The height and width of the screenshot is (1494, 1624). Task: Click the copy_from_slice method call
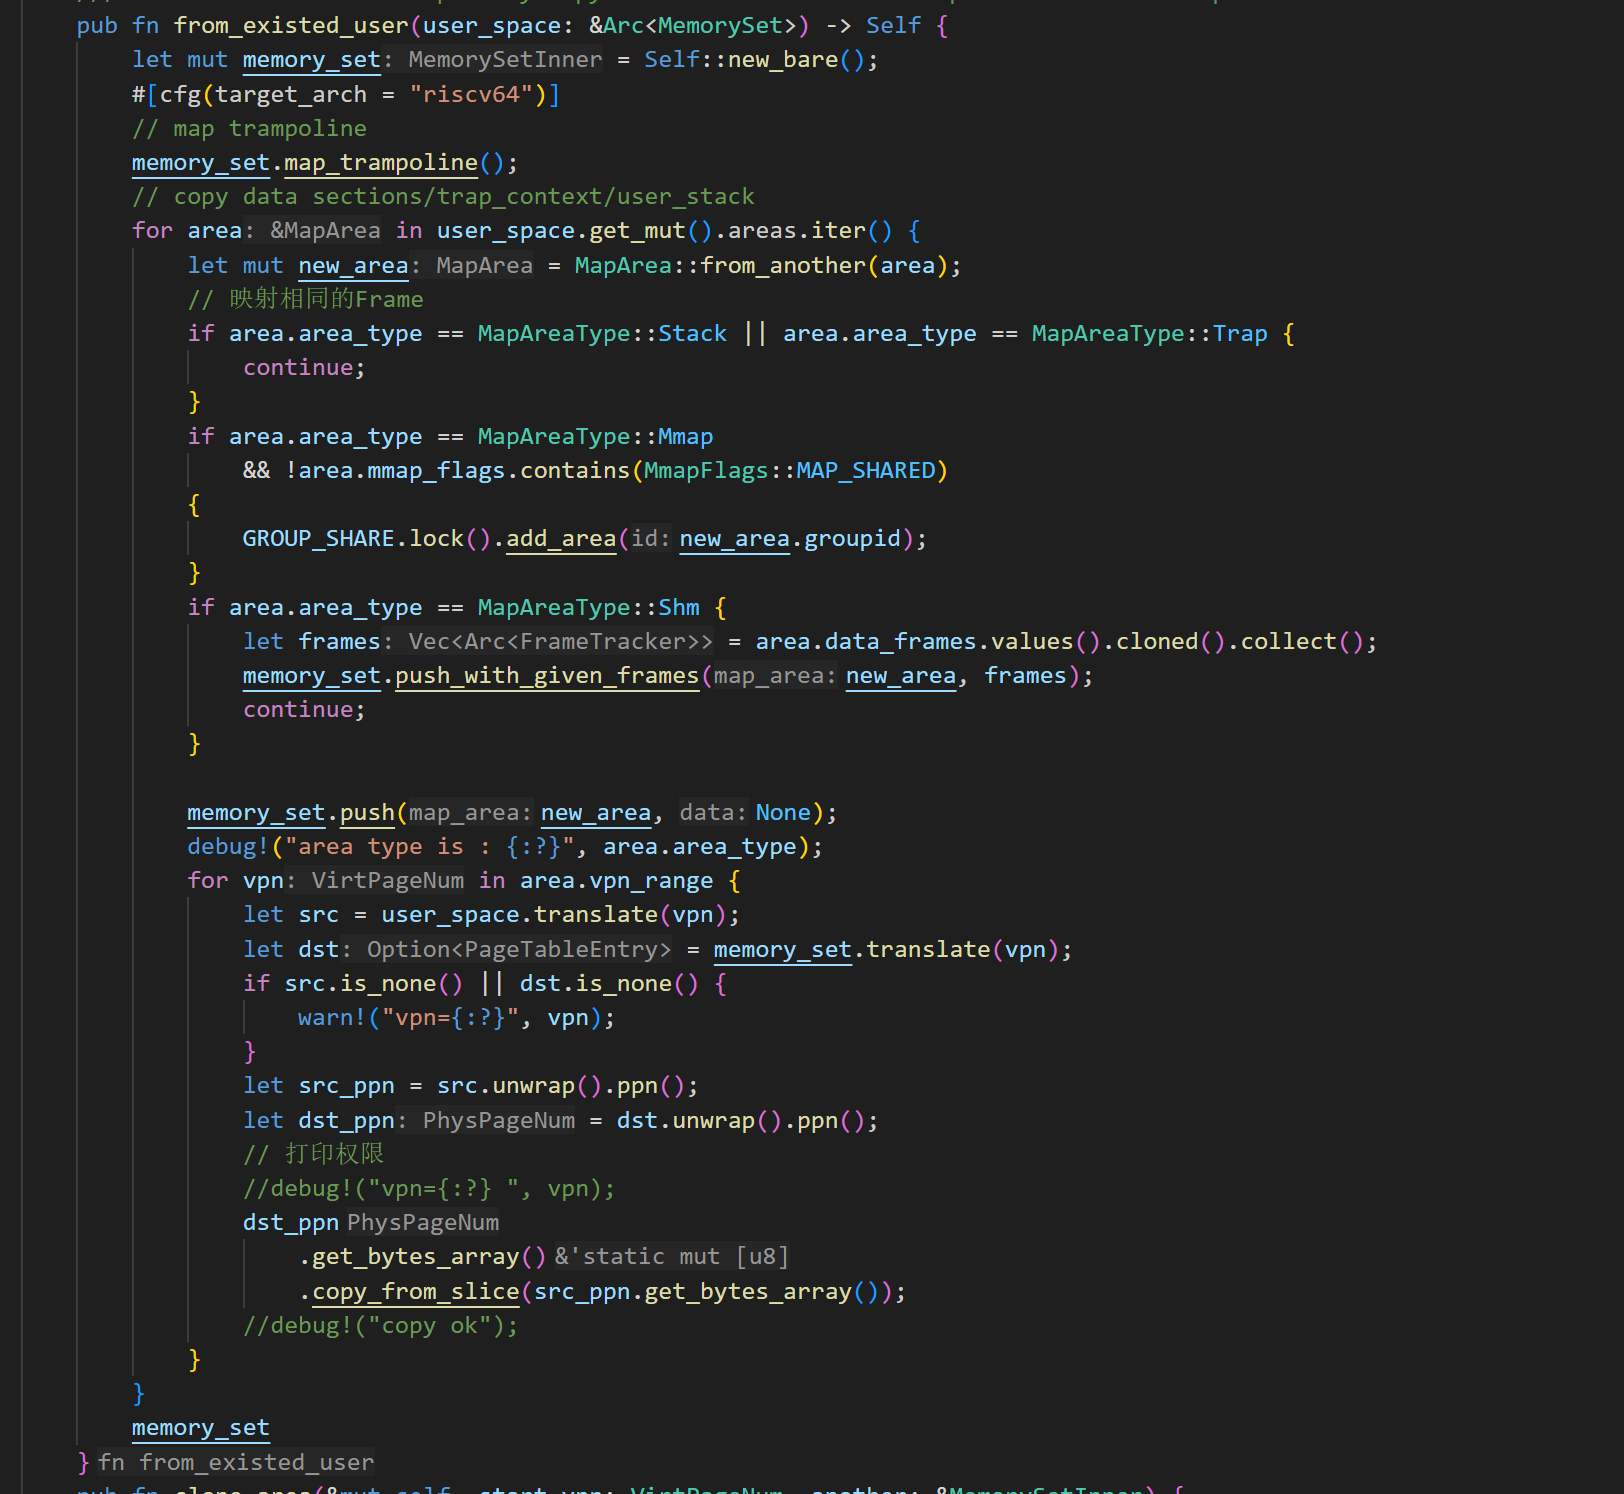pyautogui.click(x=415, y=1292)
